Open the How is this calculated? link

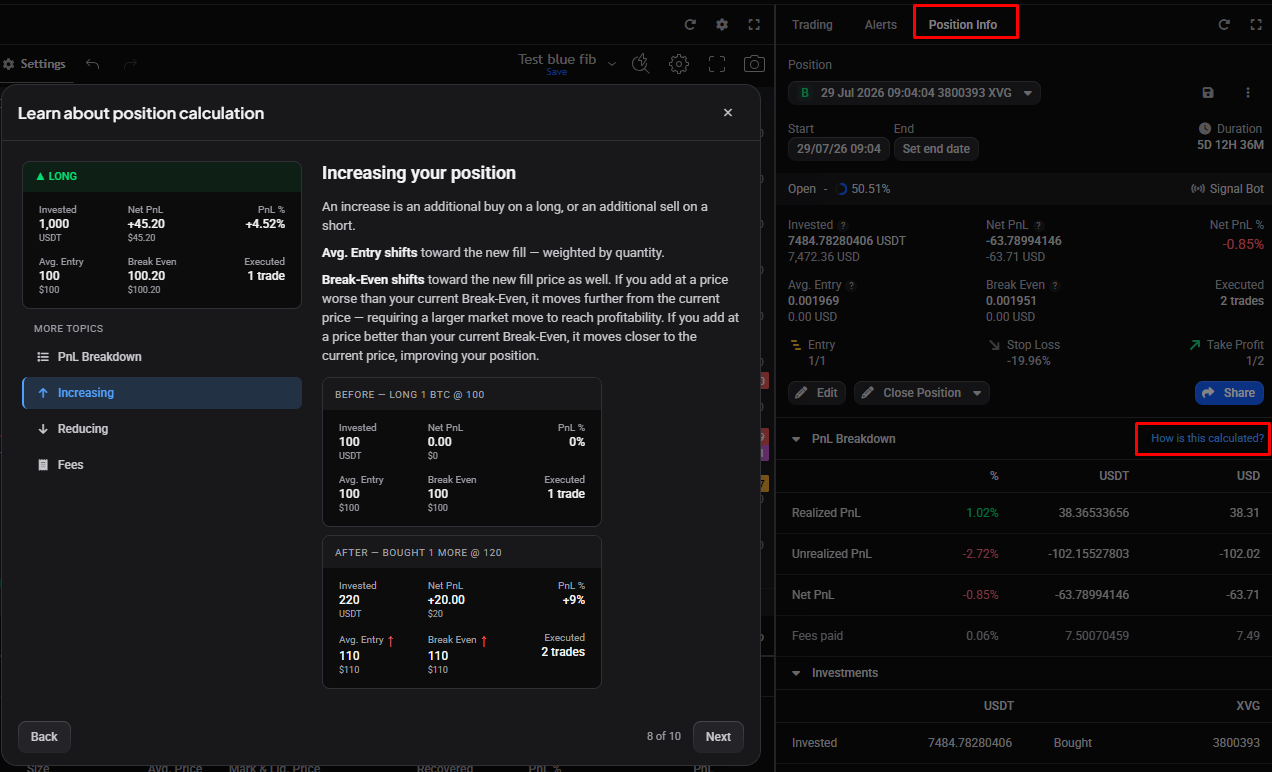[1207, 439]
